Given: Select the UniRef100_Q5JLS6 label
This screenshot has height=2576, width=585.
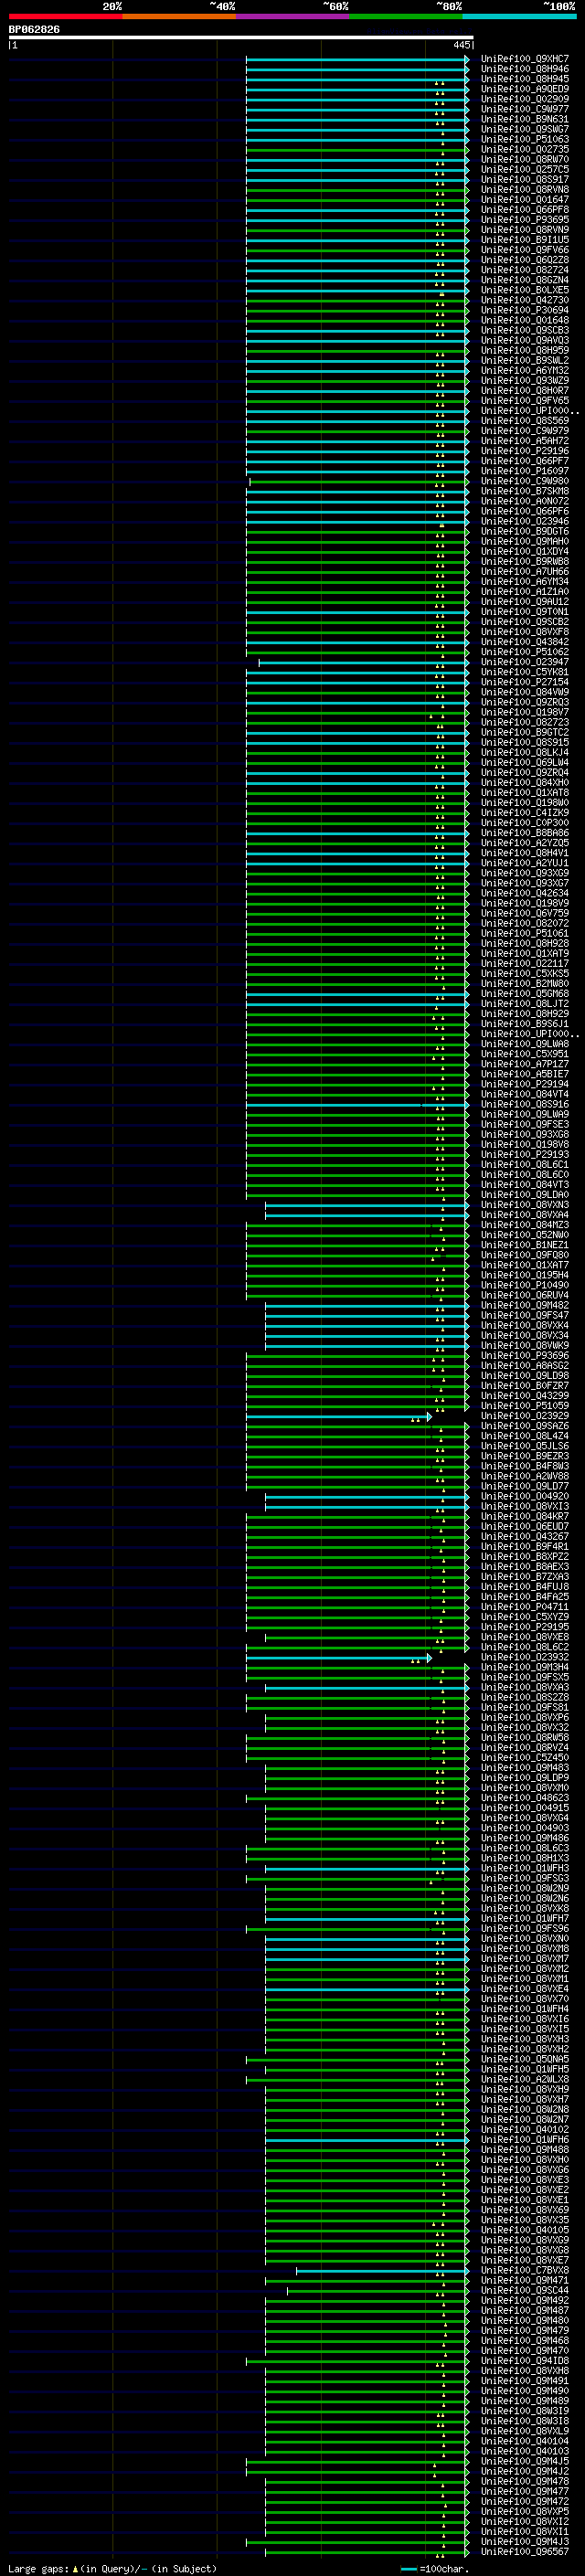Looking at the screenshot, I should (x=525, y=1446).
